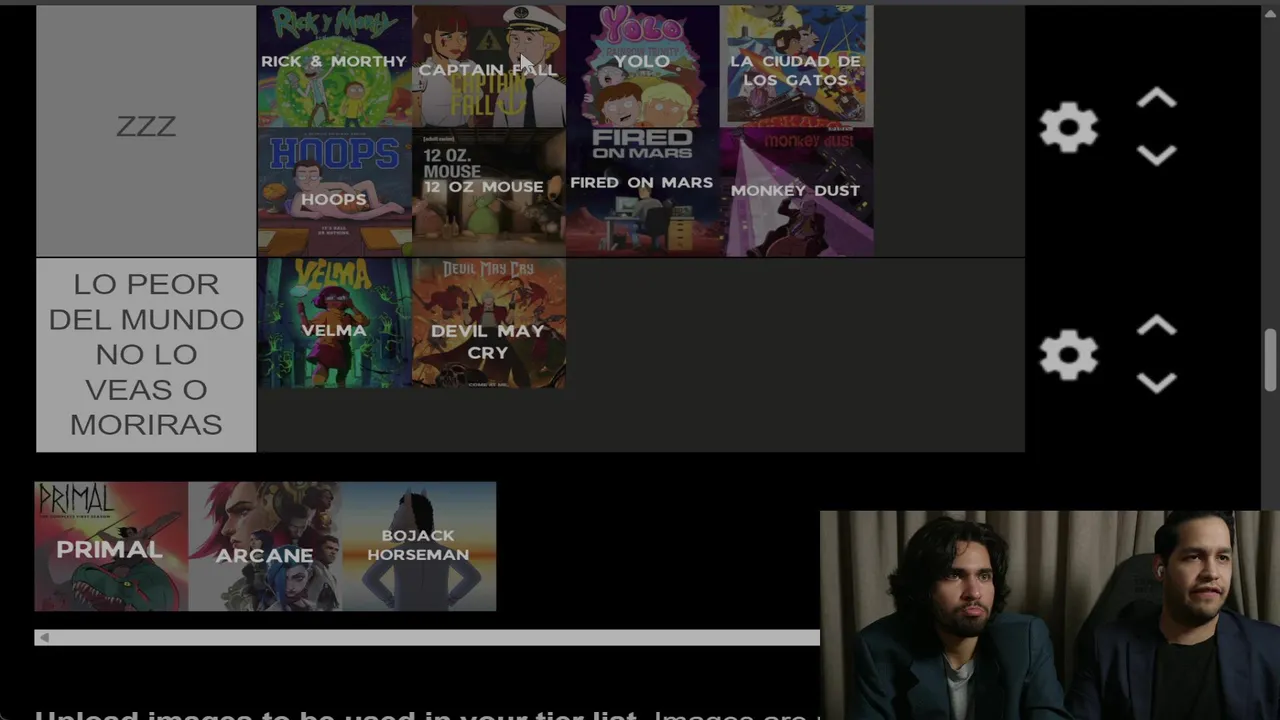Select the Captain Fall thumbnail

click(488, 66)
